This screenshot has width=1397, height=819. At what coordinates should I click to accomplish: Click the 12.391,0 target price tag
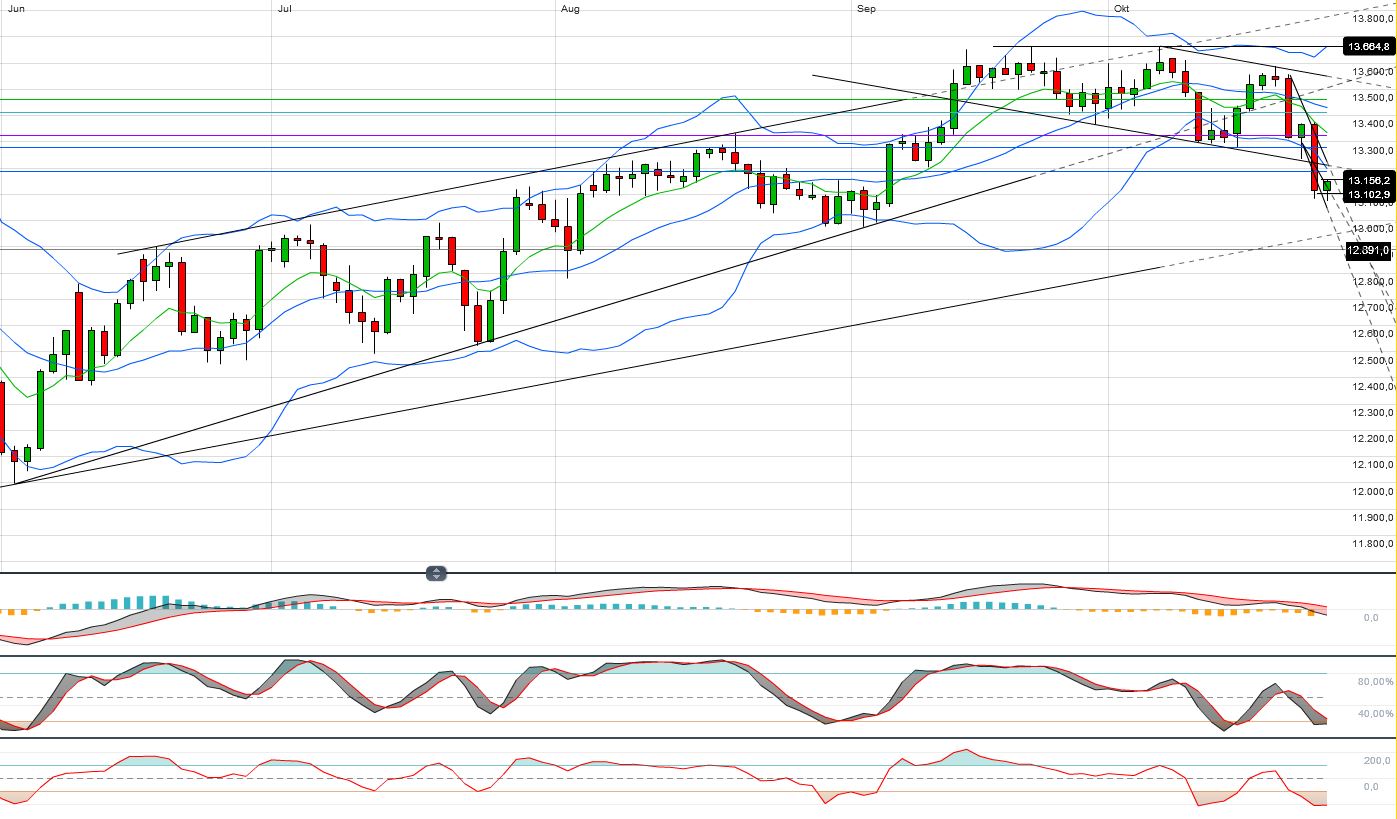coord(1367,252)
